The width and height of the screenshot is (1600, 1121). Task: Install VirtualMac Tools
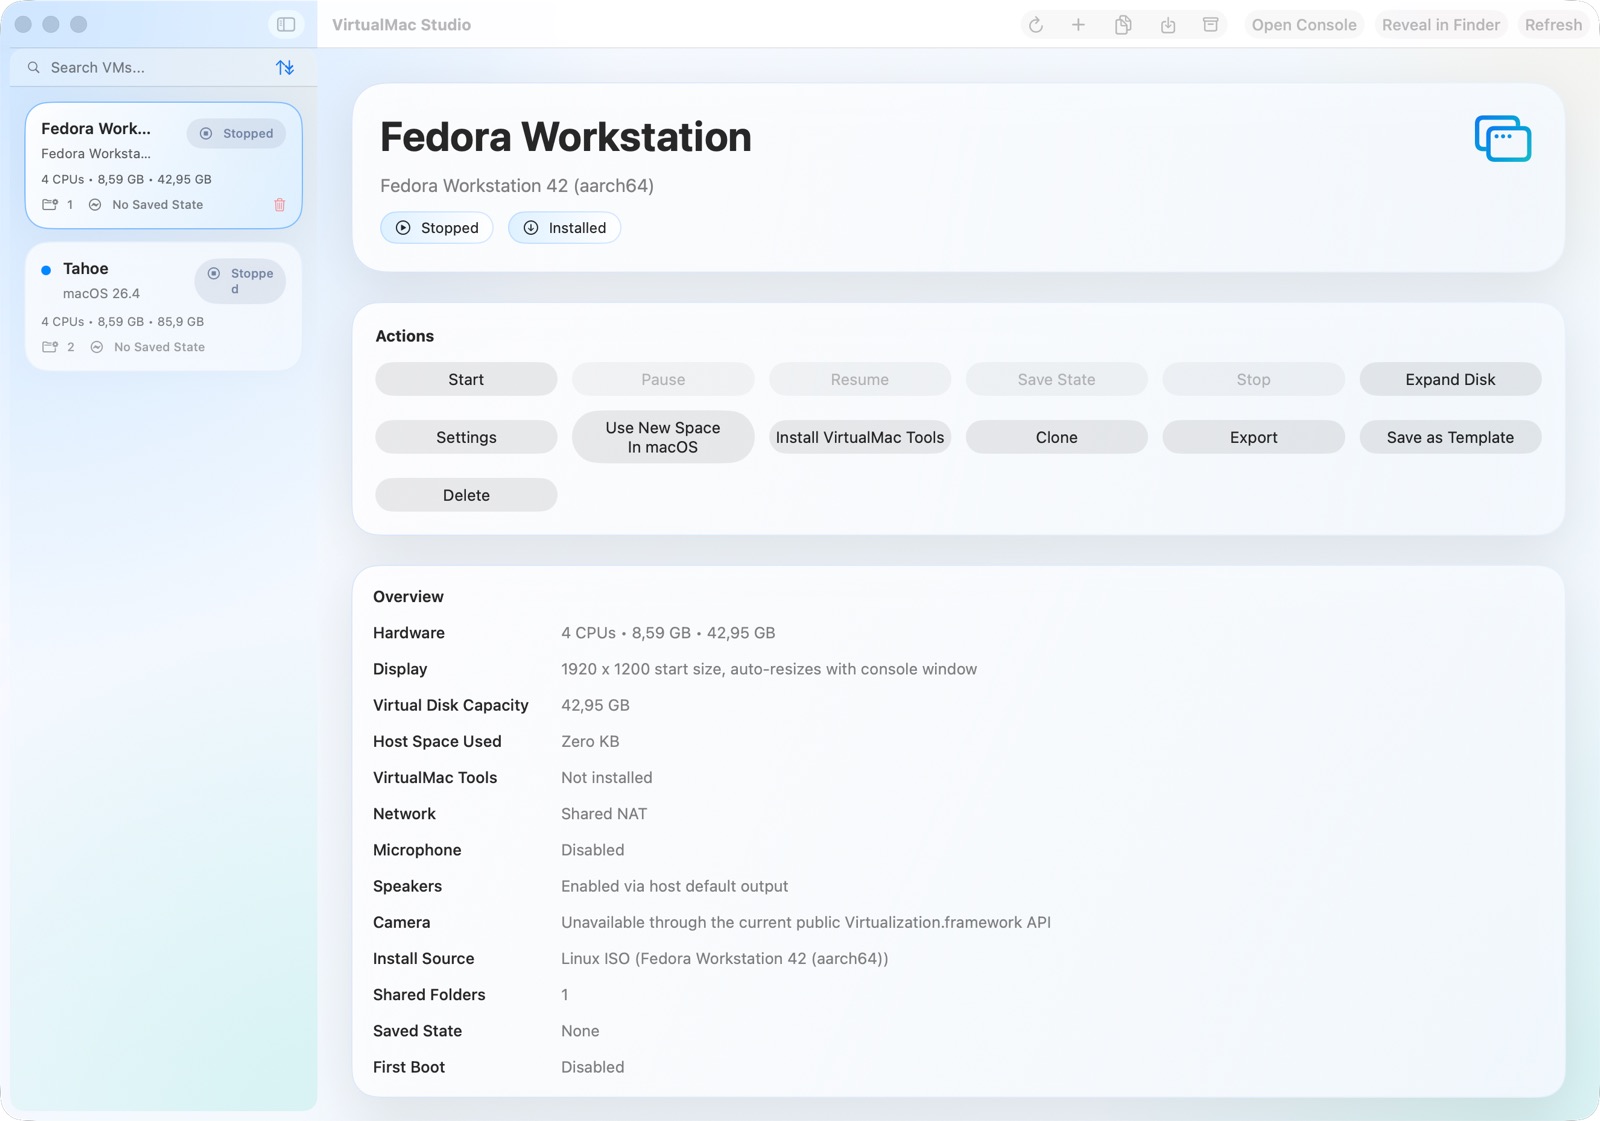coord(859,437)
